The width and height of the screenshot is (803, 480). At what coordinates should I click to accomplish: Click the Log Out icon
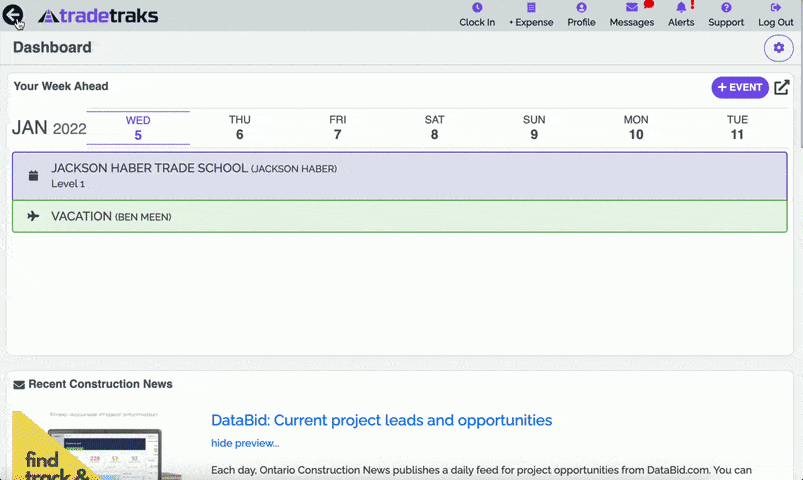click(775, 8)
